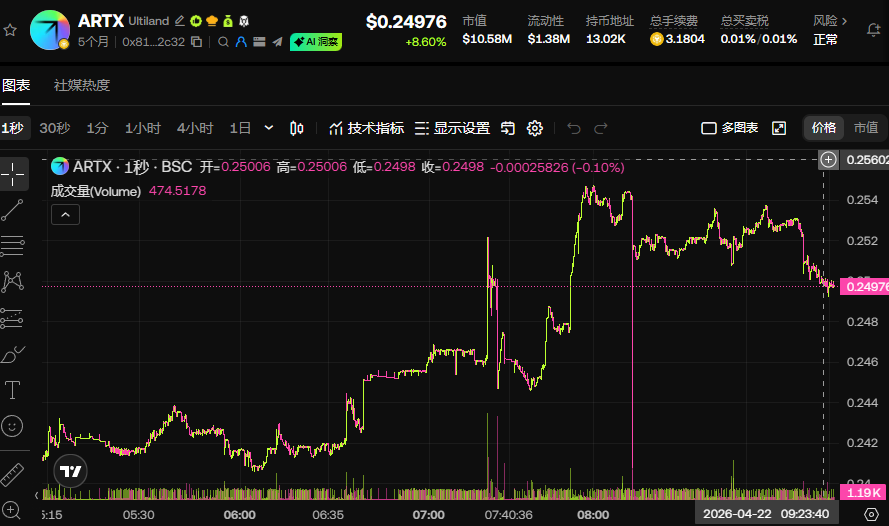
Task: Click the magnifier icon beside the address
Action: point(223,42)
